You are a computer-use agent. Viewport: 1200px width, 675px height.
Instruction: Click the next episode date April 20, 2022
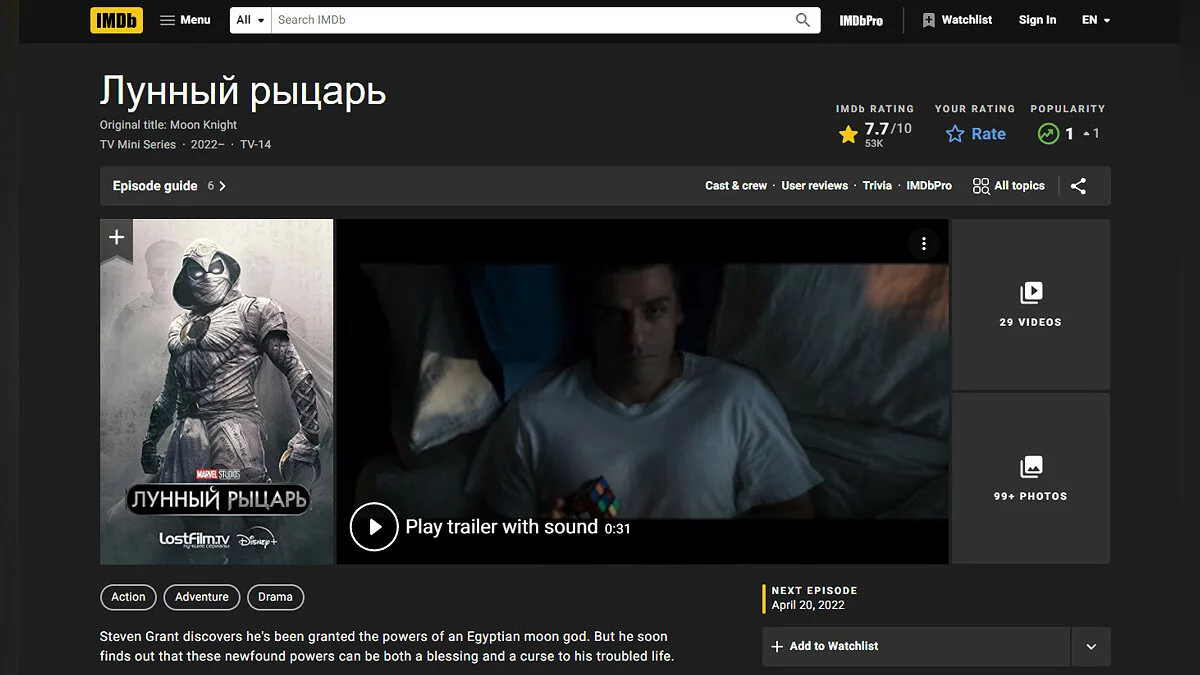tap(808, 605)
